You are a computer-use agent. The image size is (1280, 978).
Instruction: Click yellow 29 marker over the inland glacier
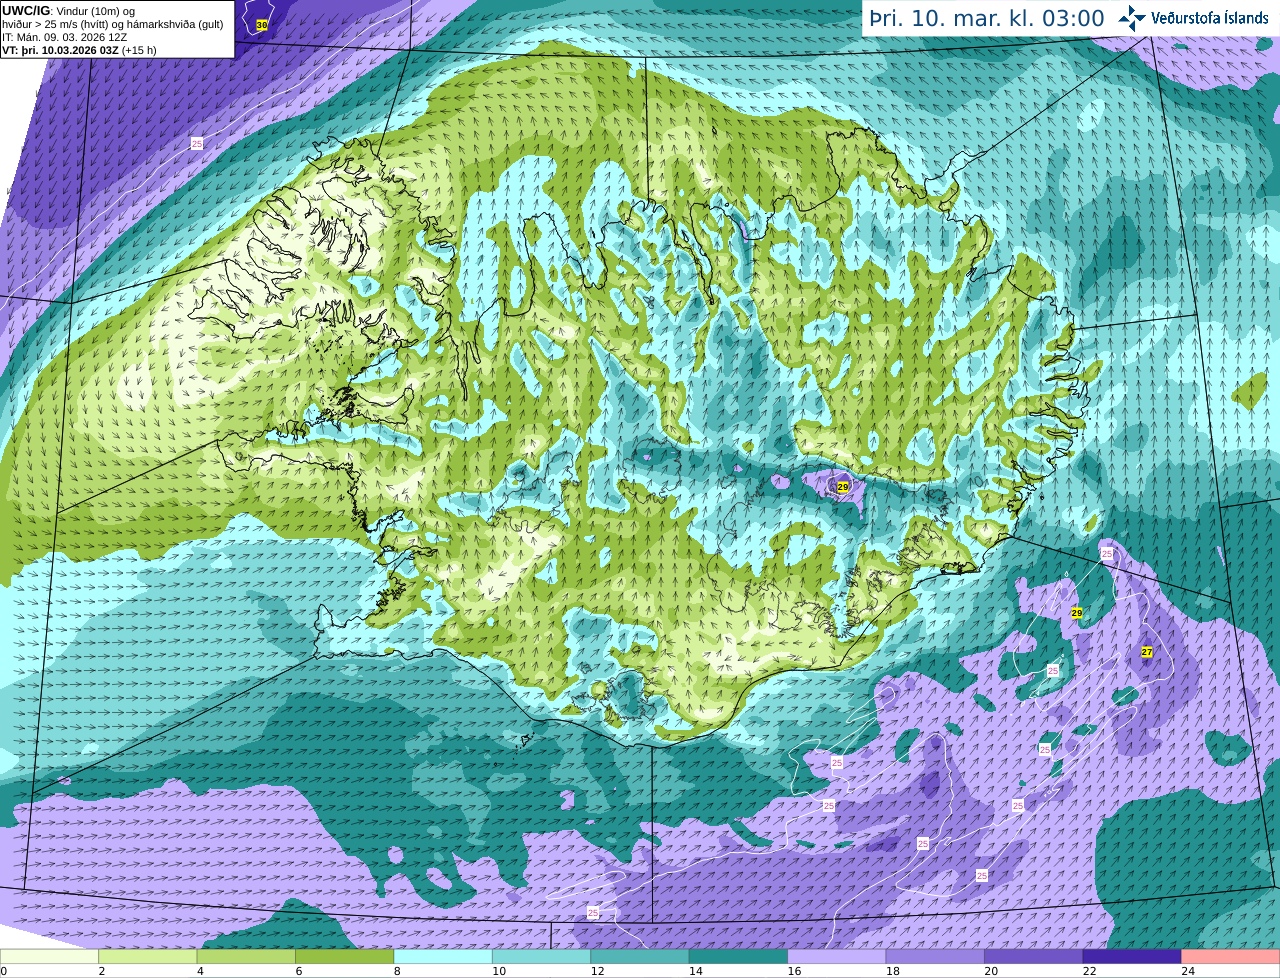[843, 487]
